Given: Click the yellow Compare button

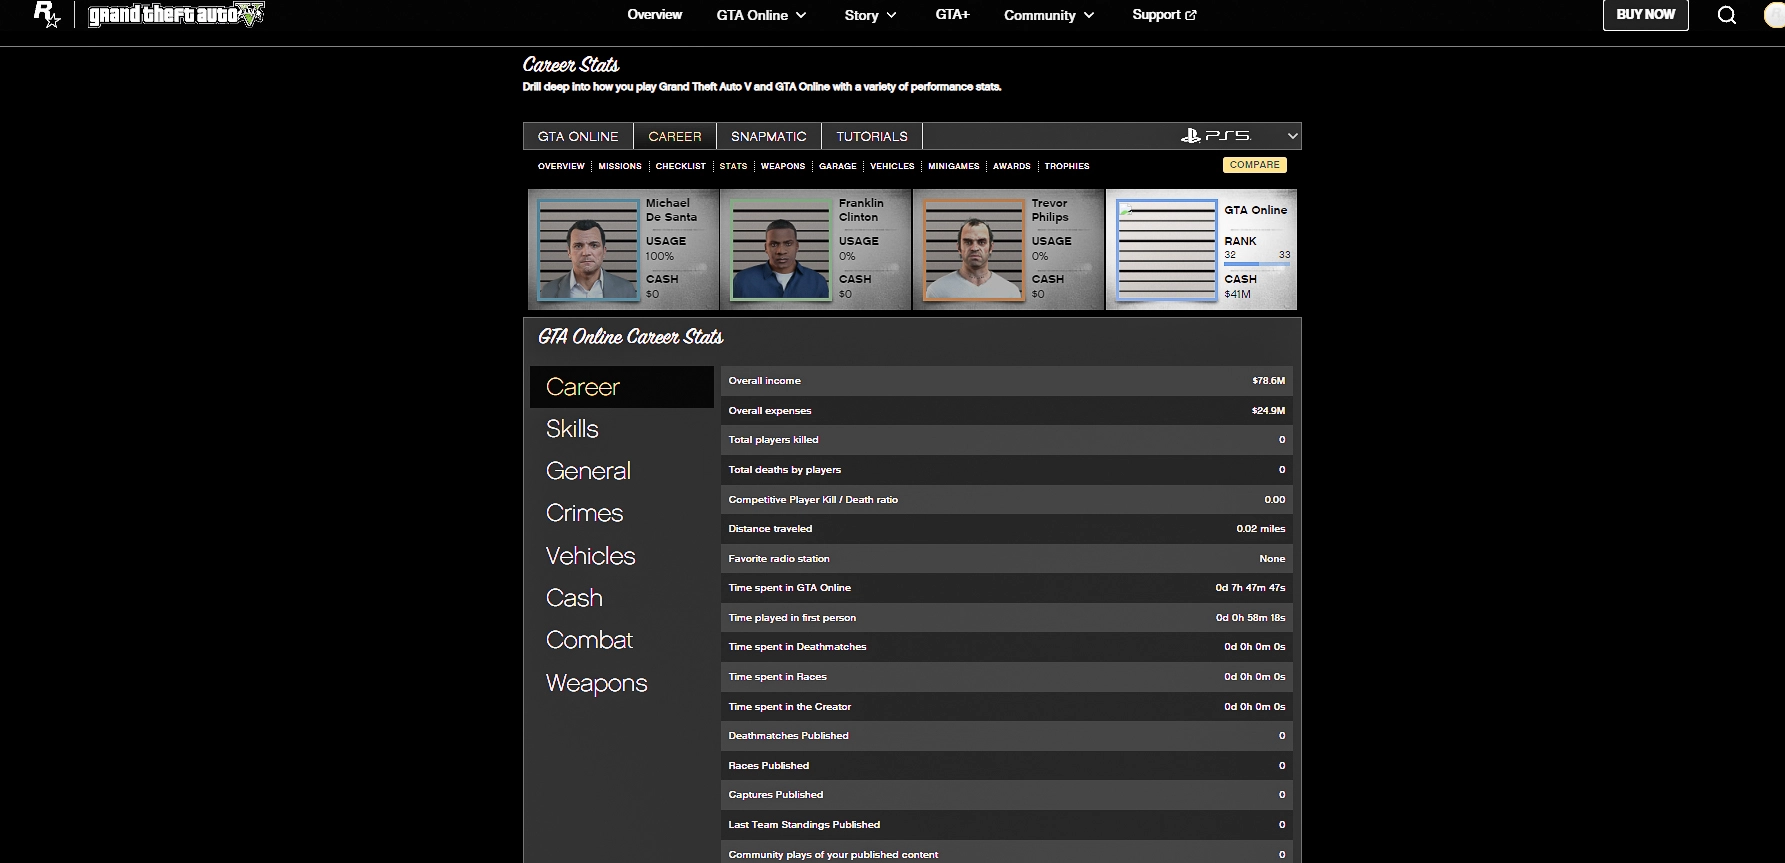Looking at the screenshot, I should tap(1254, 165).
